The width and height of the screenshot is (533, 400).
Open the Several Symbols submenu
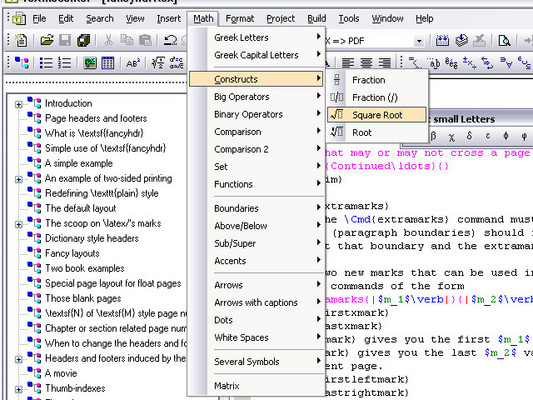(257, 362)
